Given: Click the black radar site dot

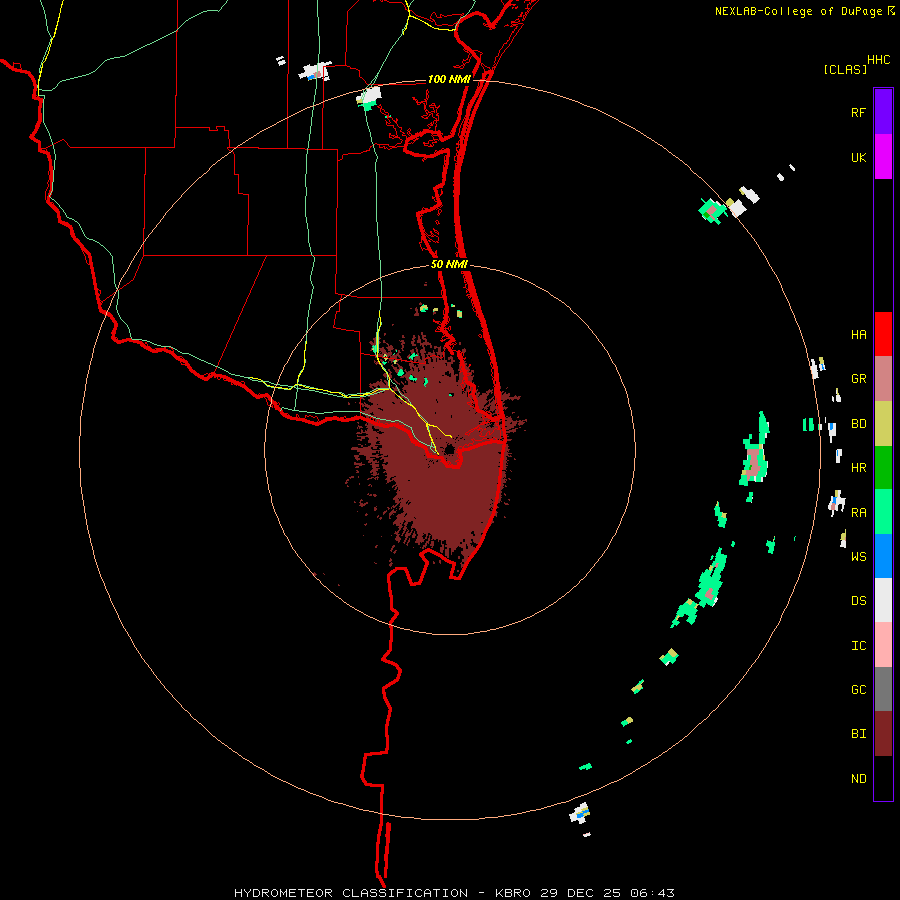Looking at the screenshot, I should coord(450,449).
